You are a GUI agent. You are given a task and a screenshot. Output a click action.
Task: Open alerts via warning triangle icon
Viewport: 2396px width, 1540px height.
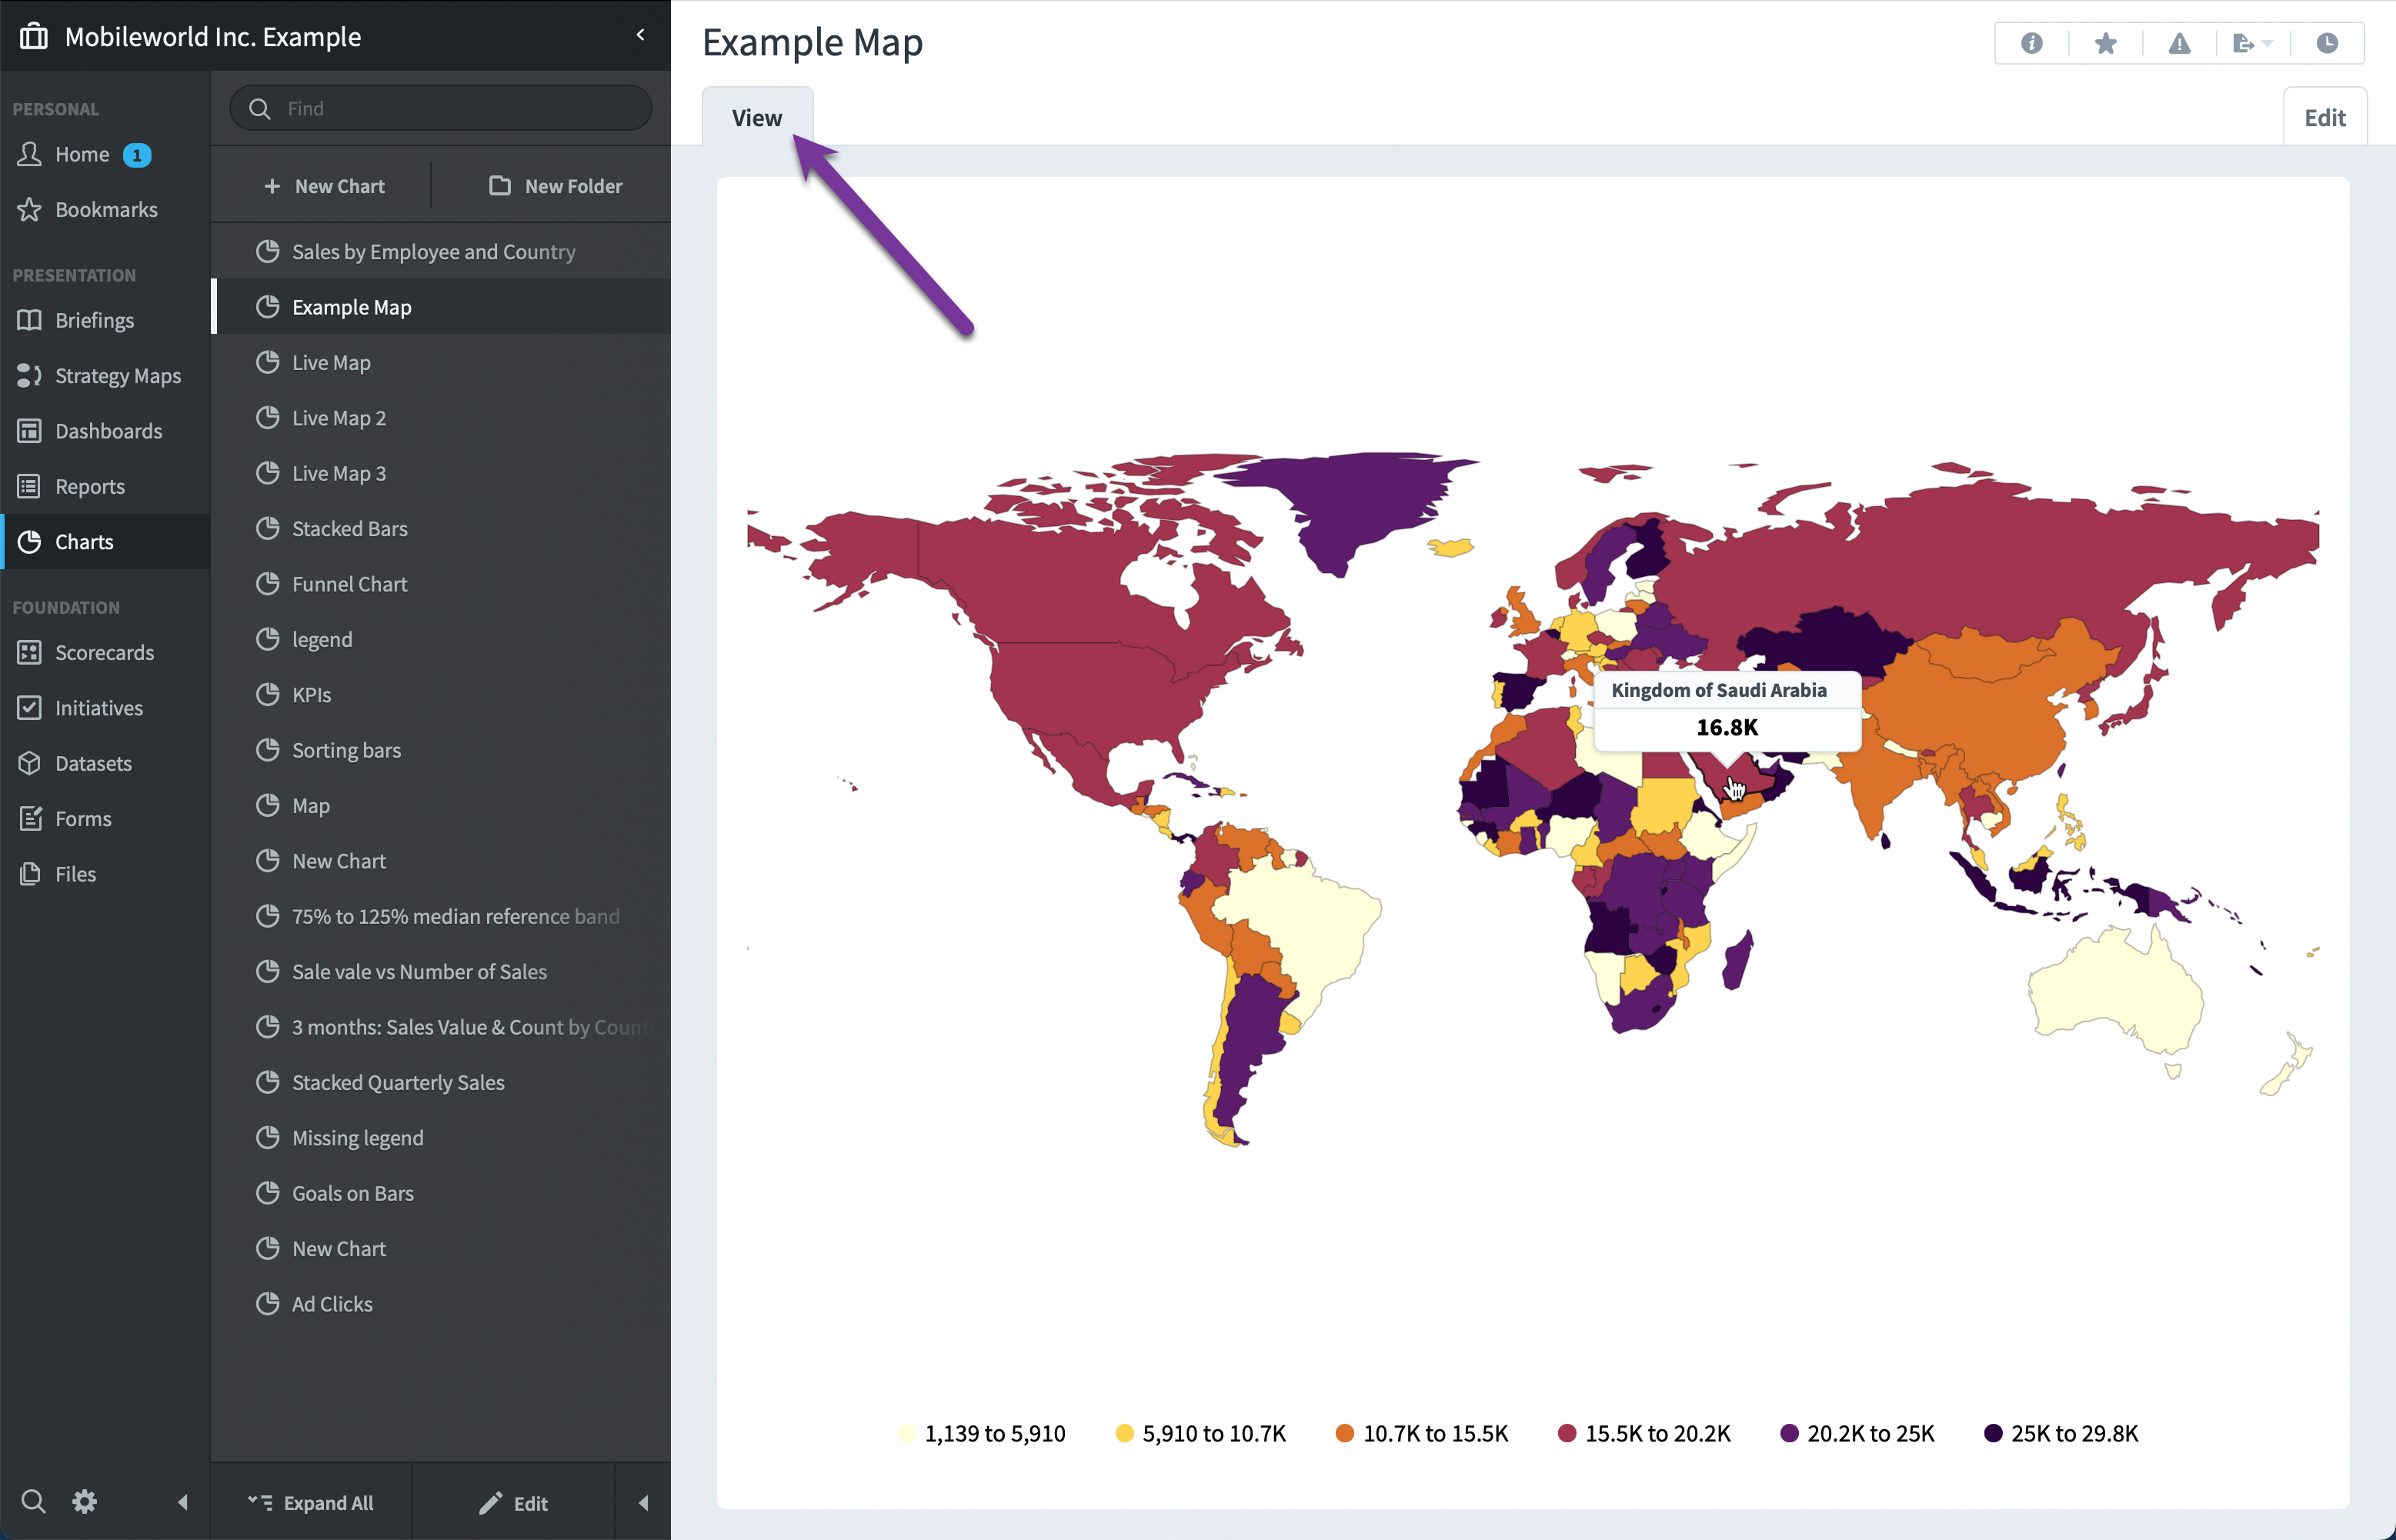[x=2179, y=43]
